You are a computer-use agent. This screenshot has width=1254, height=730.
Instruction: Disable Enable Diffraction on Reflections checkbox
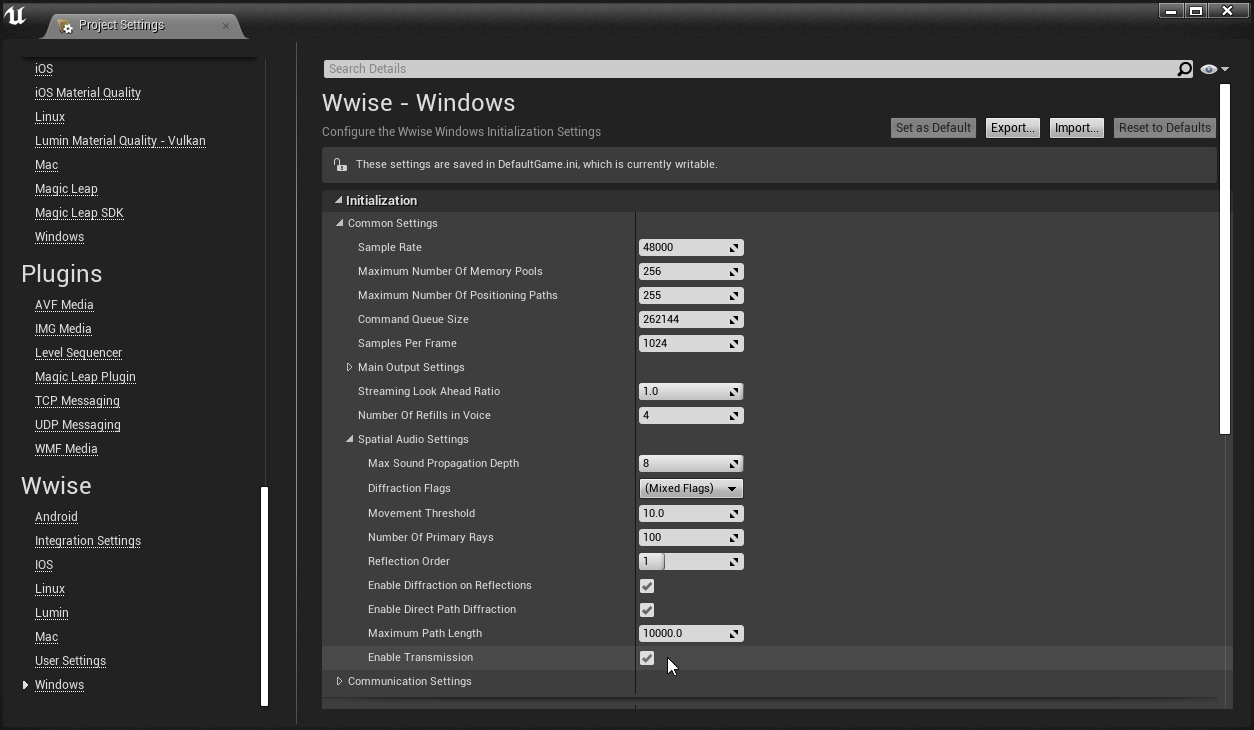(x=647, y=586)
